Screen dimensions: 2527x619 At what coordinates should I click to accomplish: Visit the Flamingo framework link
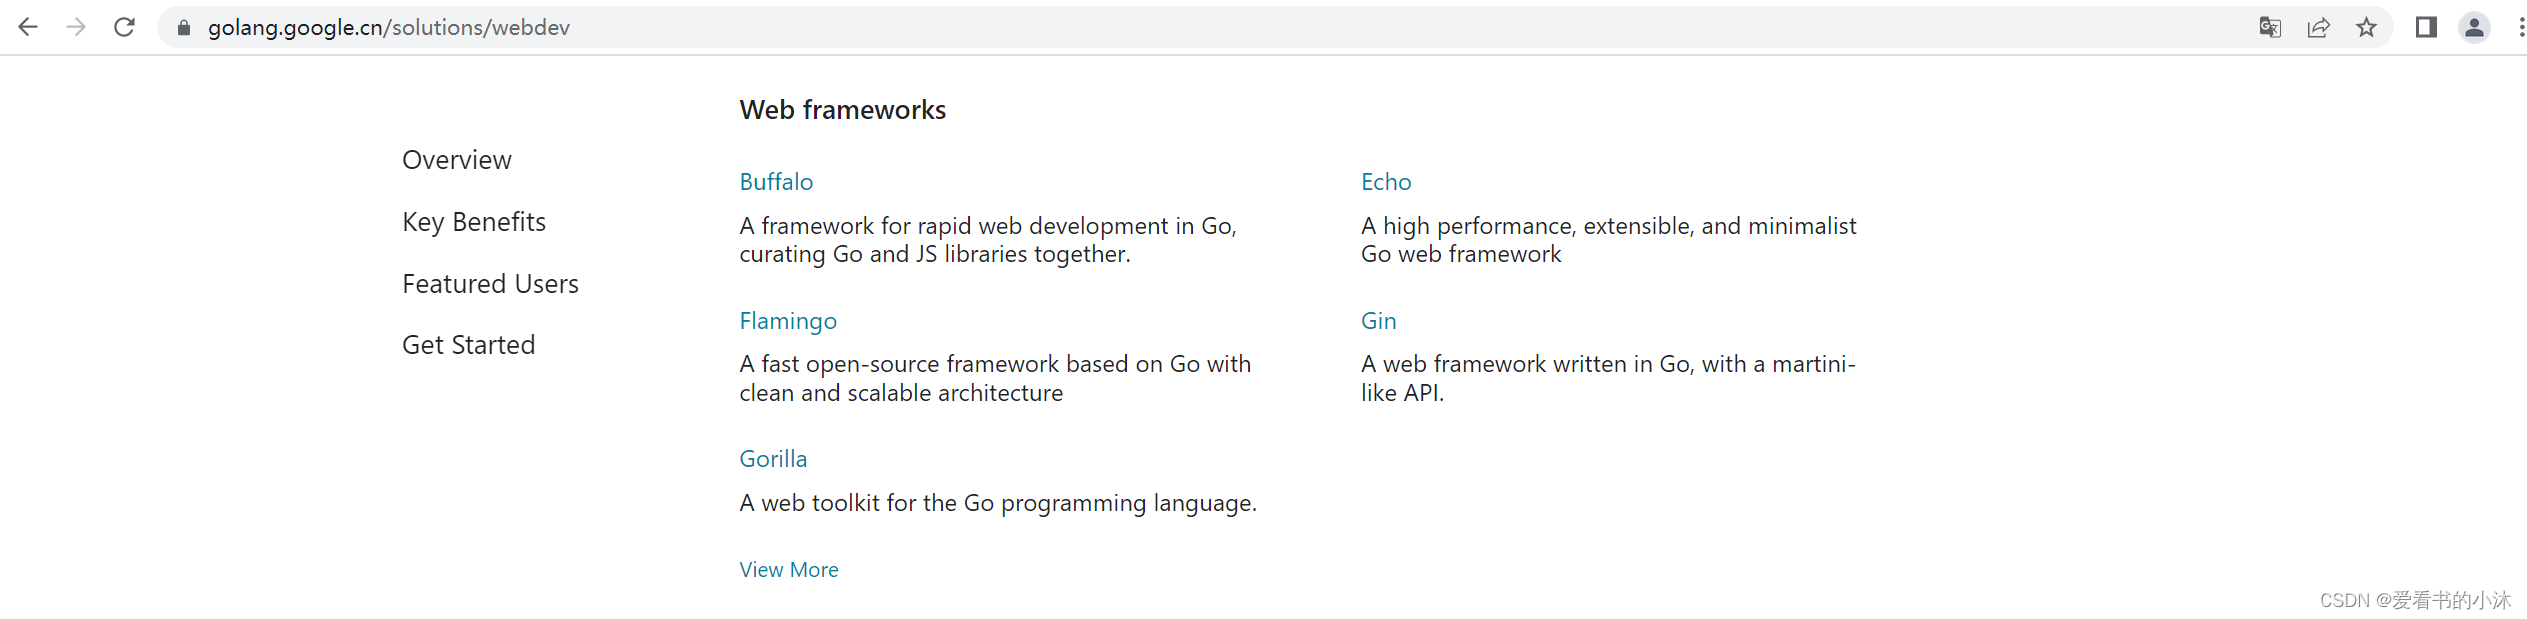tap(788, 321)
